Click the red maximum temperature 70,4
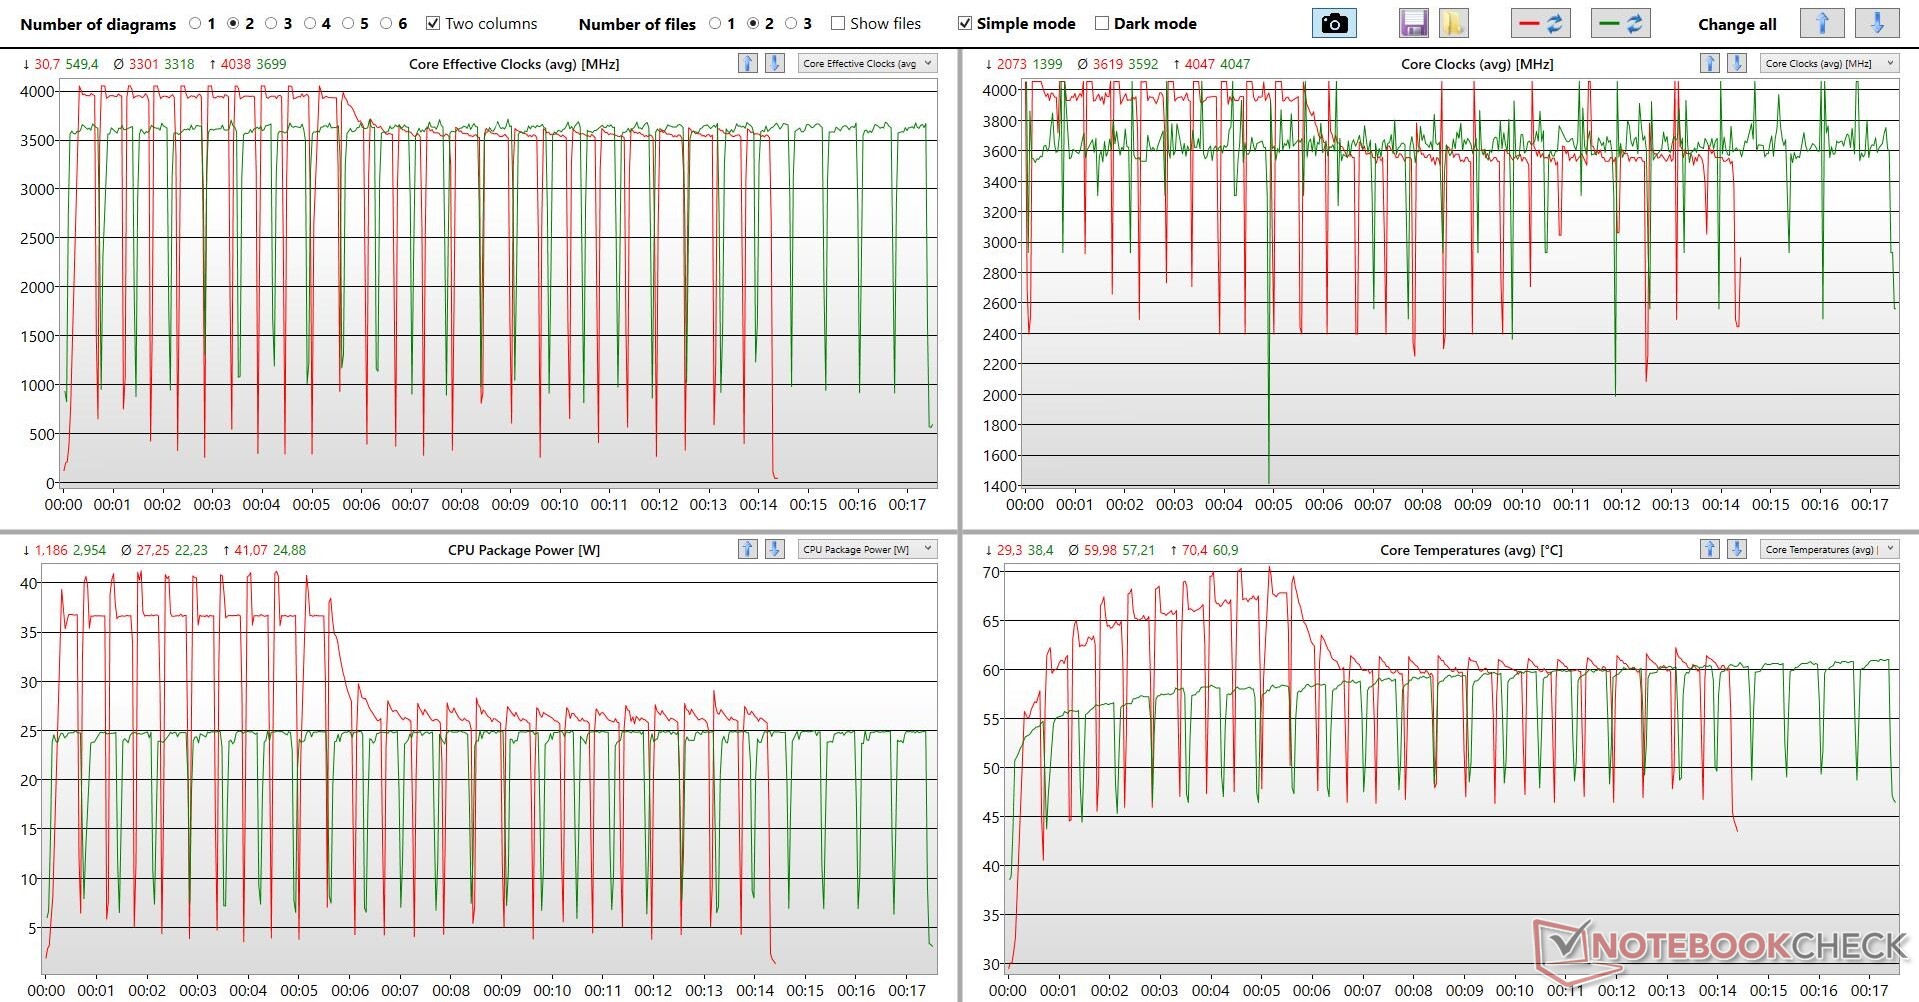Screen dimensions: 1919x1002 [x=1195, y=550]
